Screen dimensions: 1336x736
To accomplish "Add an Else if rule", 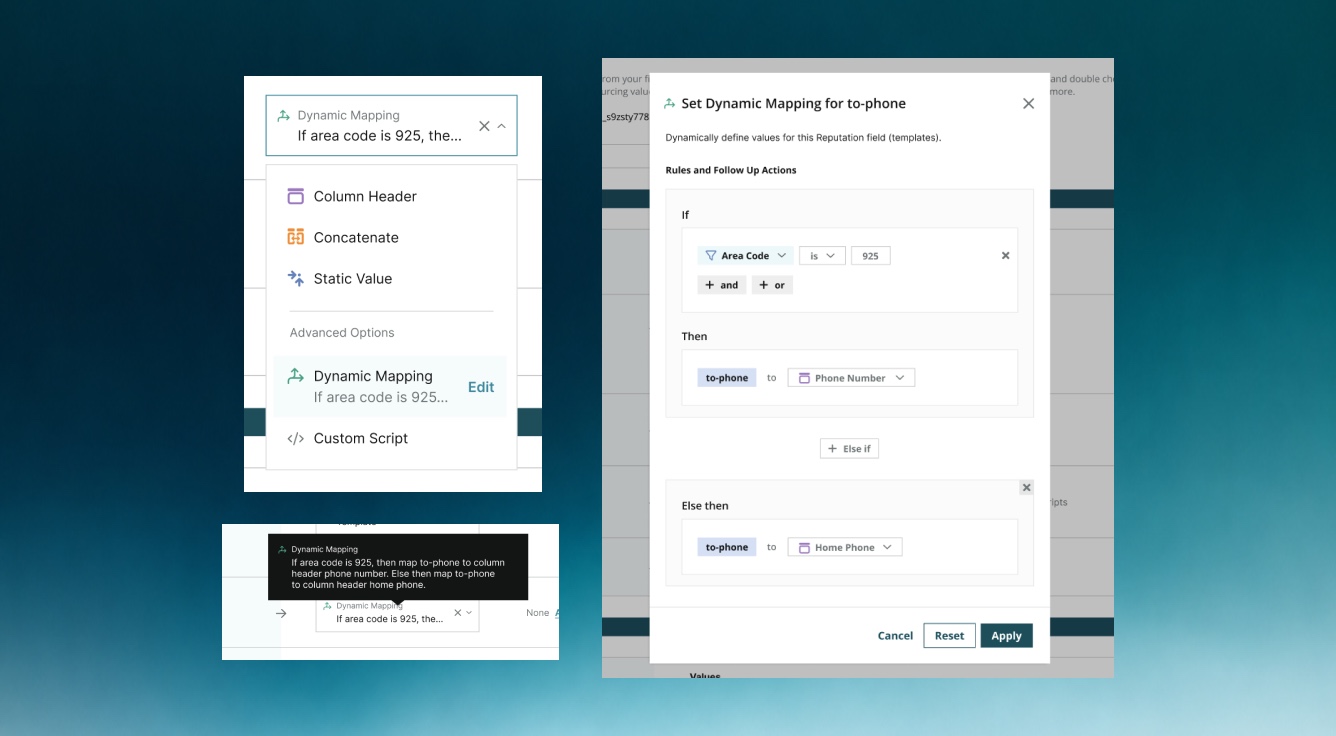I will coord(849,449).
